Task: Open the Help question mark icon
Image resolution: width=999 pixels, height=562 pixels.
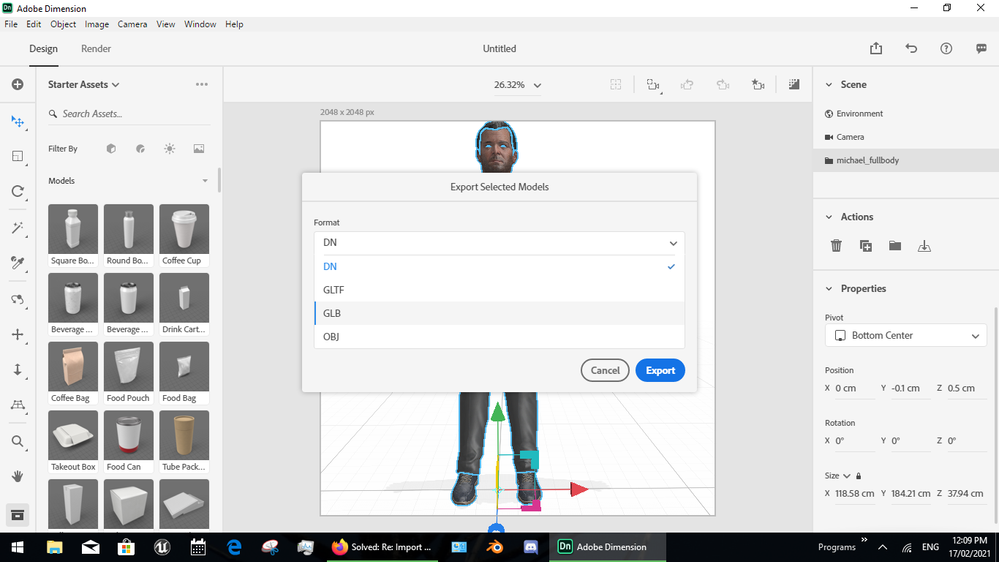Action: [x=946, y=48]
